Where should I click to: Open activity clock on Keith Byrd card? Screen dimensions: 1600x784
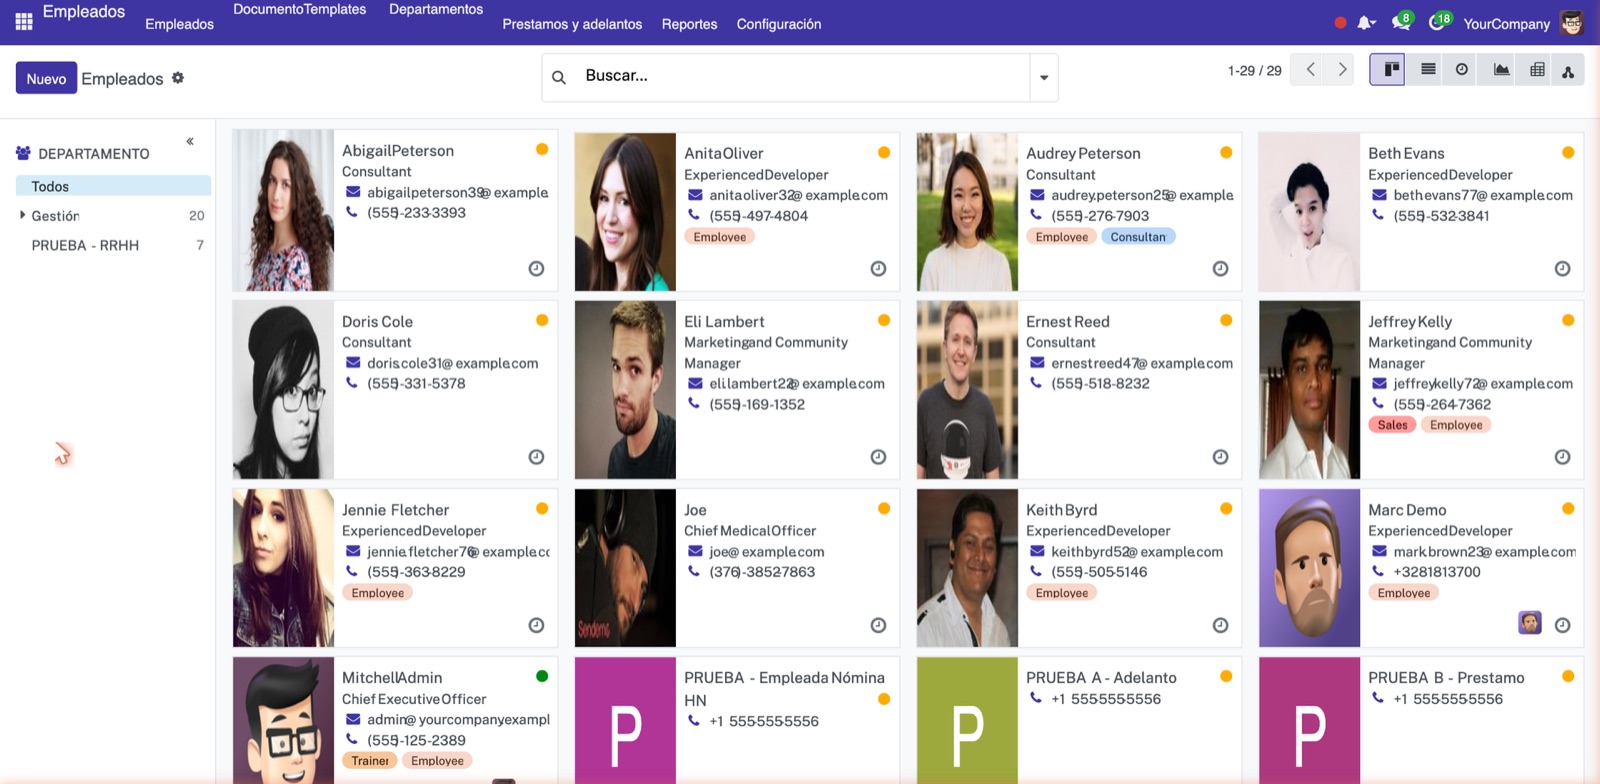pos(1220,625)
